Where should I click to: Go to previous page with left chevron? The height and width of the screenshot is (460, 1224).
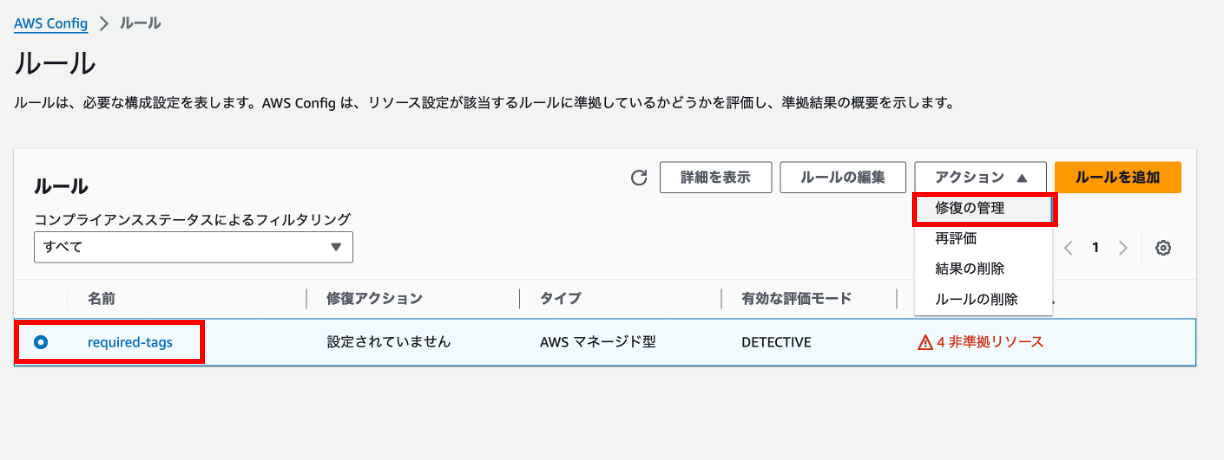(1068, 248)
